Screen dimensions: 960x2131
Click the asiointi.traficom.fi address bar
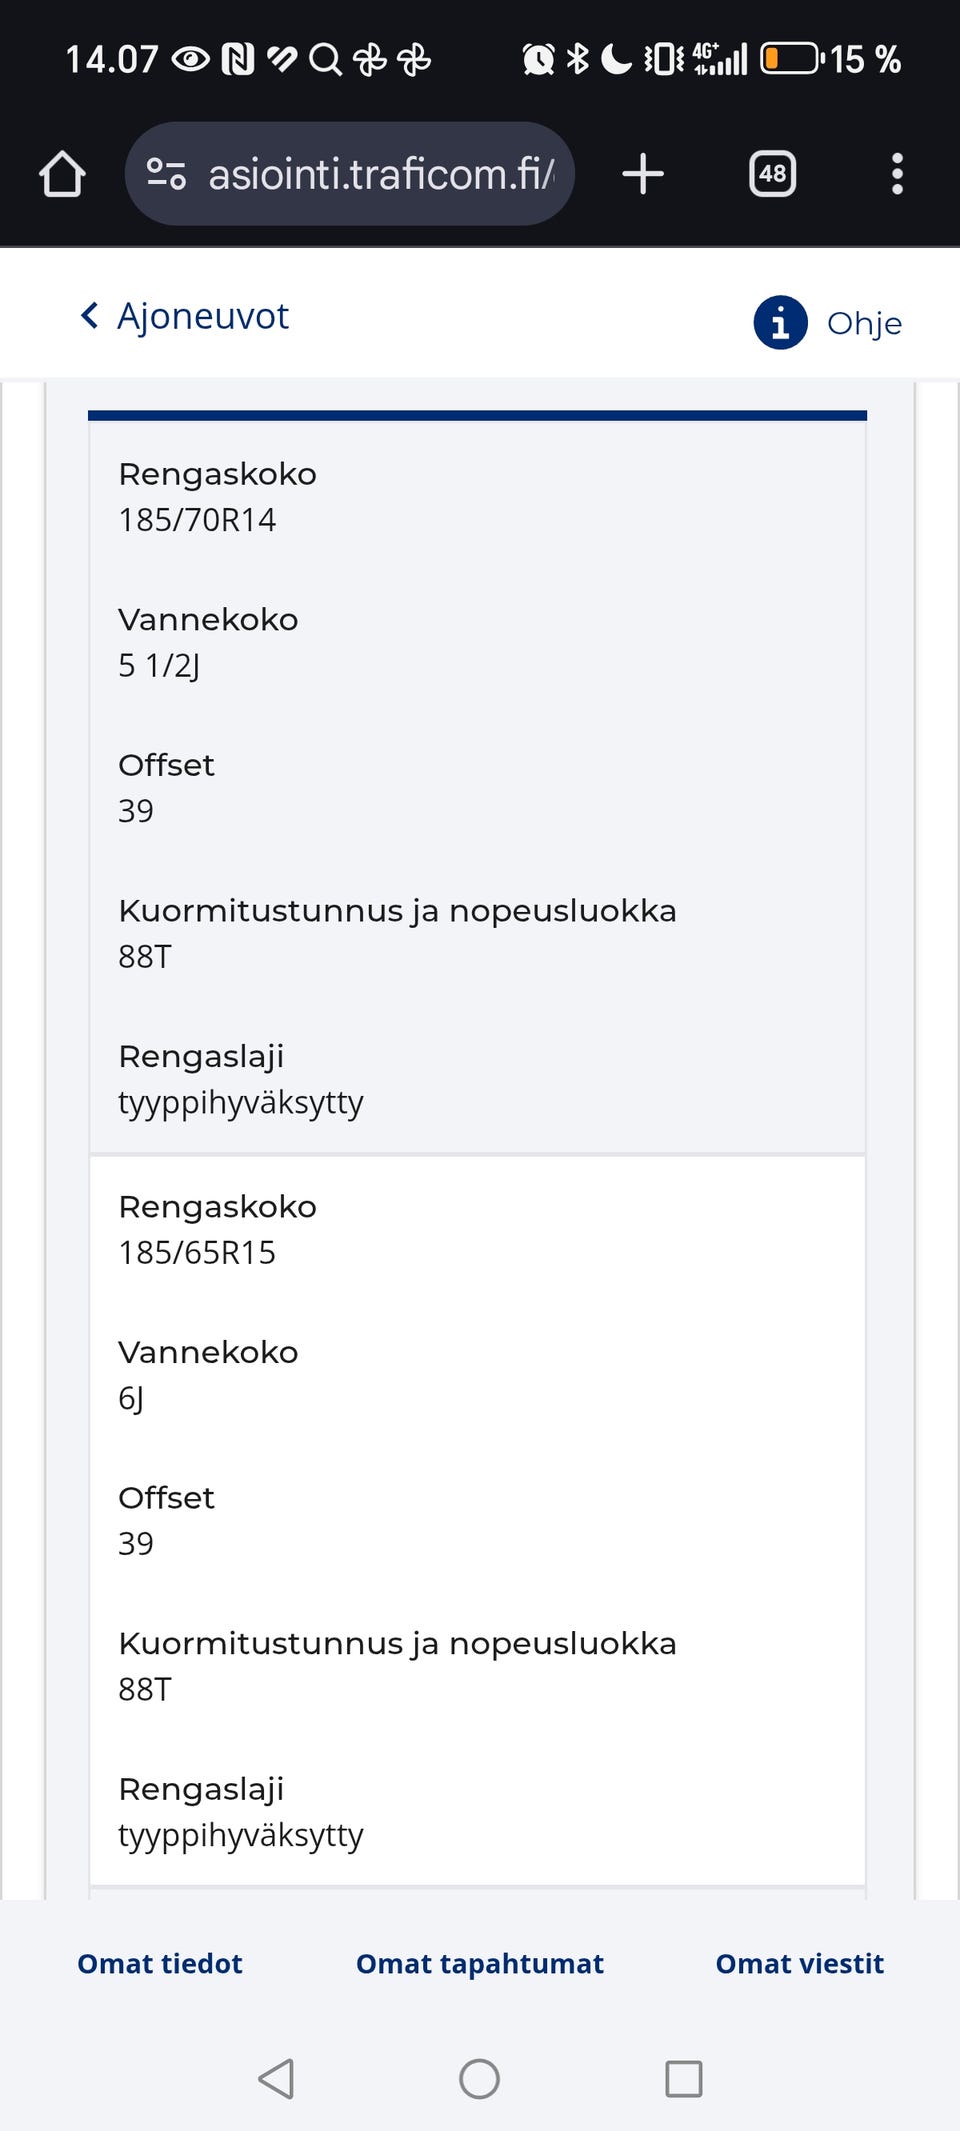click(x=380, y=174)
